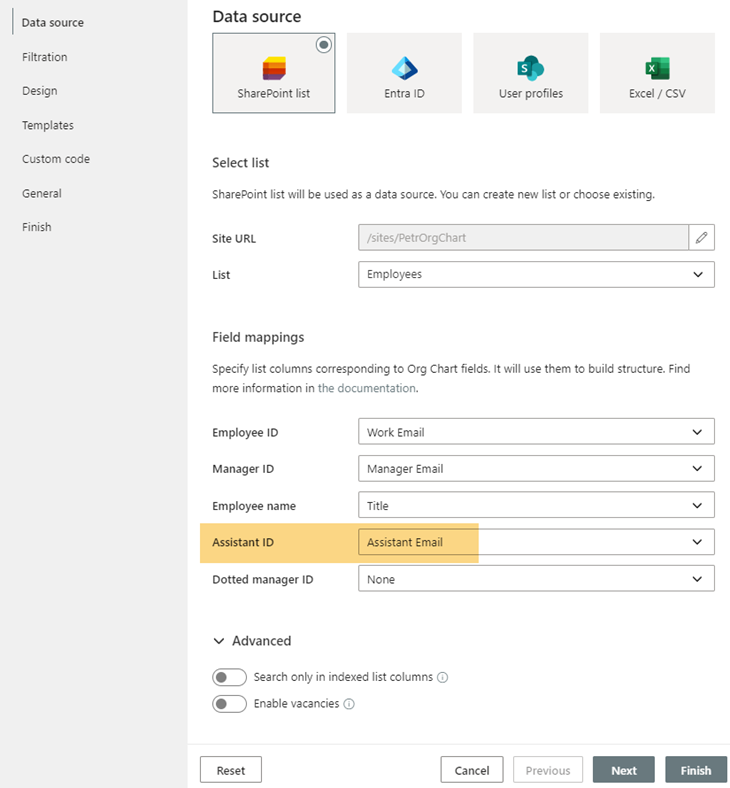Click info icon beside indexed list columns
The height and width of the screenshot is (788, 730).
click(443, 677)
